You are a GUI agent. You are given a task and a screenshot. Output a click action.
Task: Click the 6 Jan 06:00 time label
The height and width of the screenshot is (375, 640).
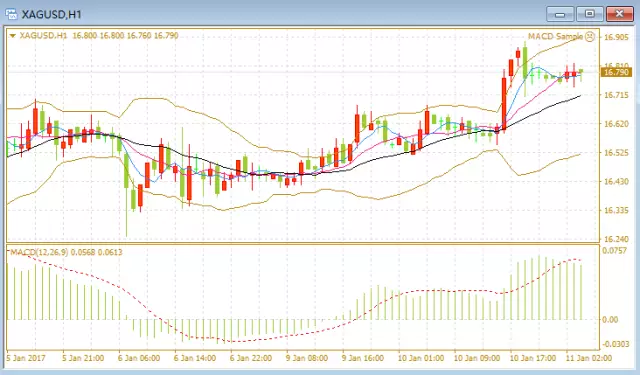tap(139, 358)
